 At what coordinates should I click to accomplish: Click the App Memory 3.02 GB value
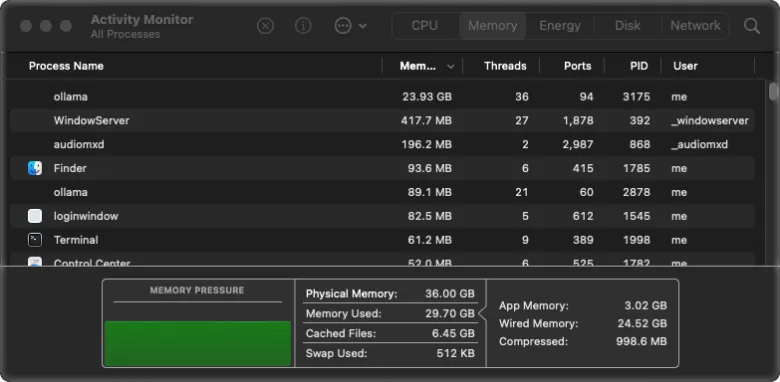[x=646, y=305]
